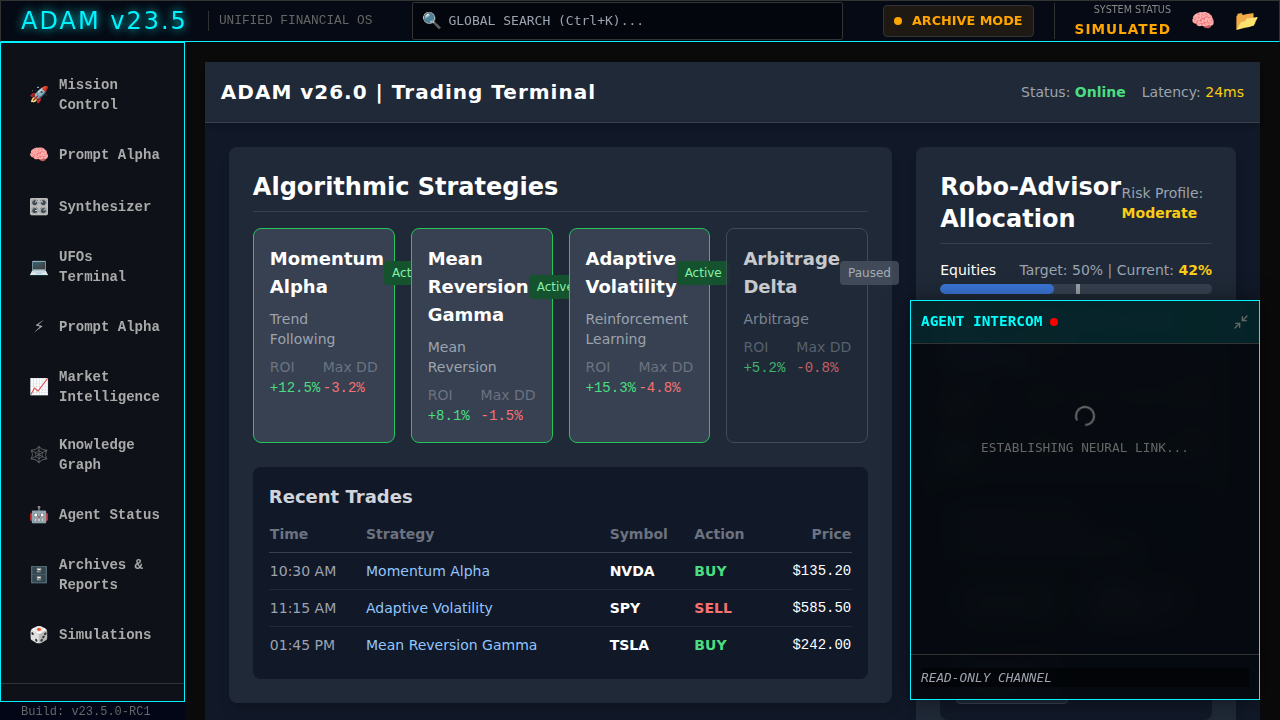
Task: Click the chart icon for Market Intelligence
Action: click(39, 387)
